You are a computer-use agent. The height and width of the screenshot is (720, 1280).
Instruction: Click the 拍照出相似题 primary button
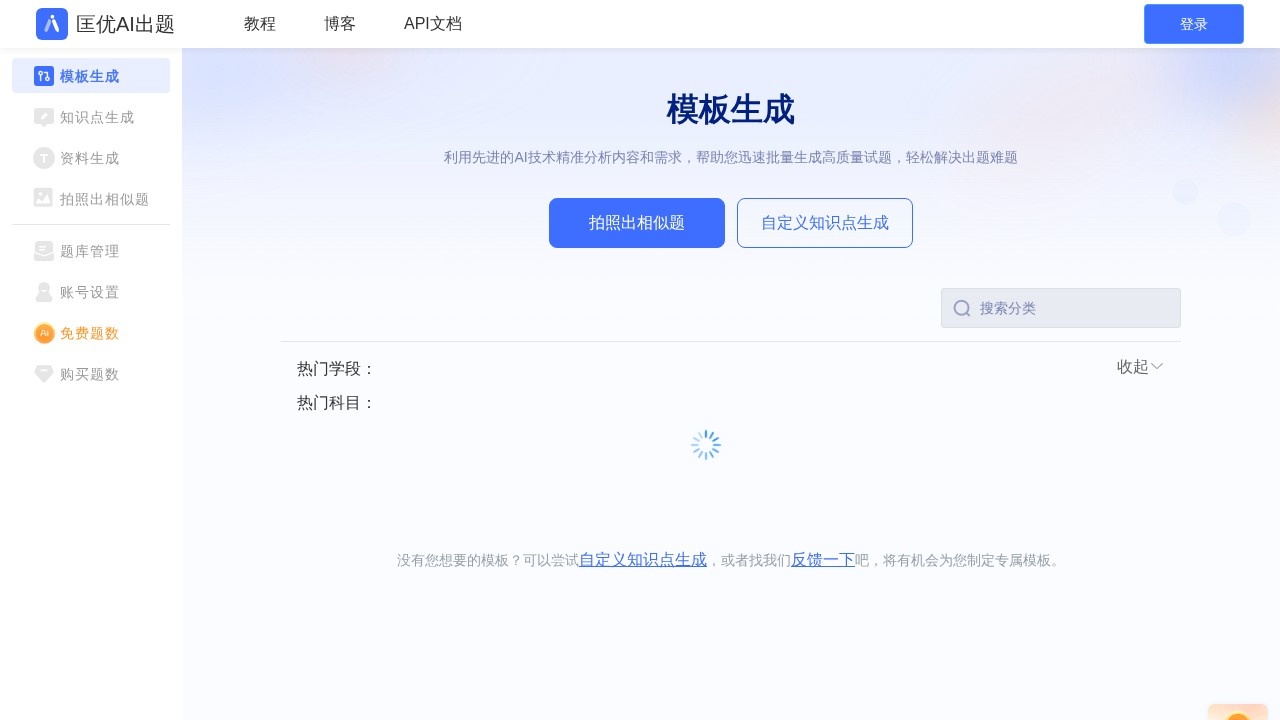click(x=637, y=223)
